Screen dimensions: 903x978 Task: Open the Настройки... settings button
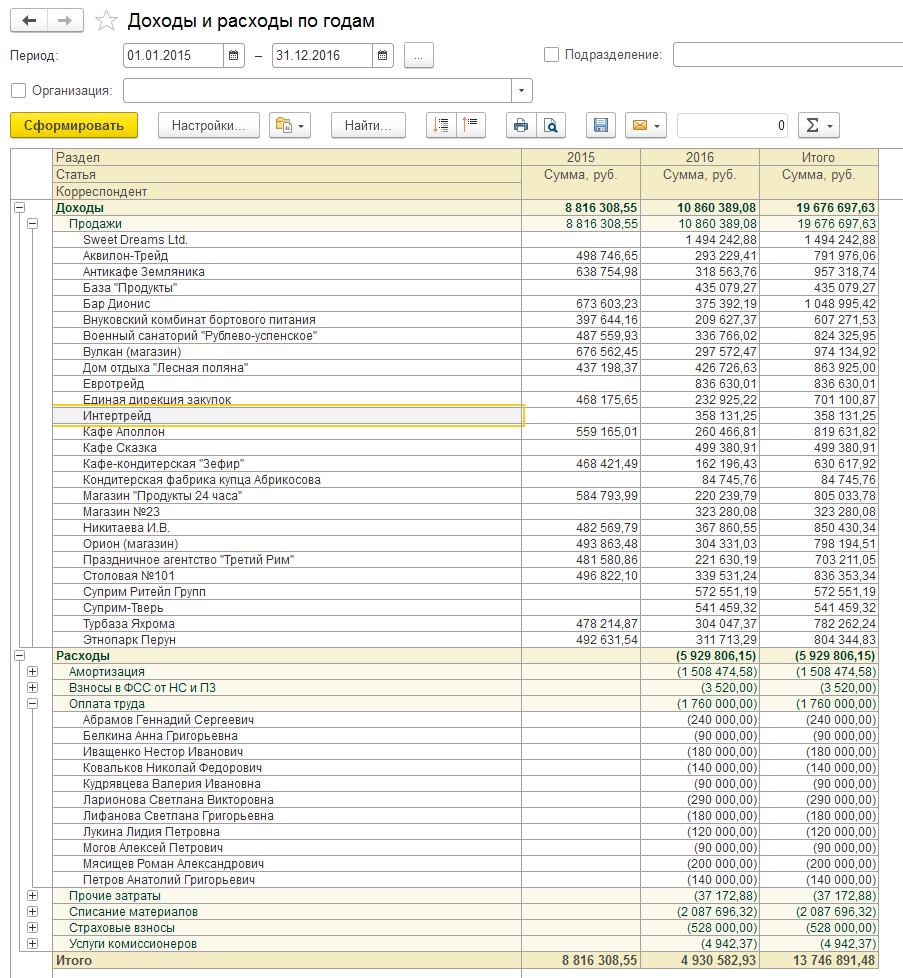pos(208,125)
